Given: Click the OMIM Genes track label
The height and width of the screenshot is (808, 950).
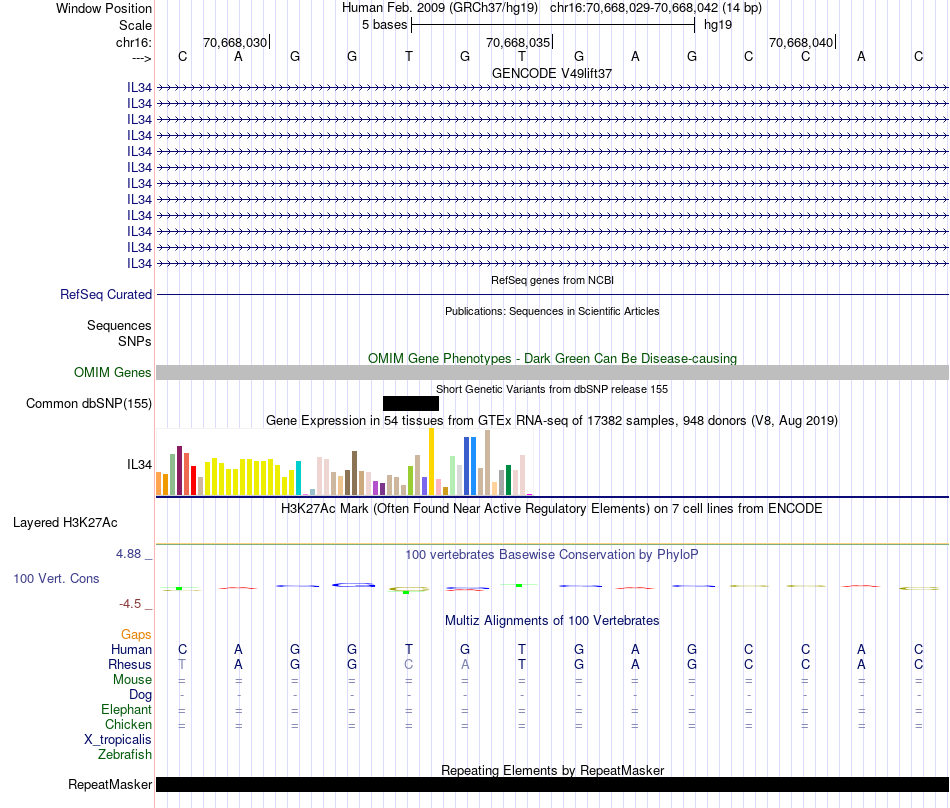Looking at the screenshot, I should [x=113, y=373].
